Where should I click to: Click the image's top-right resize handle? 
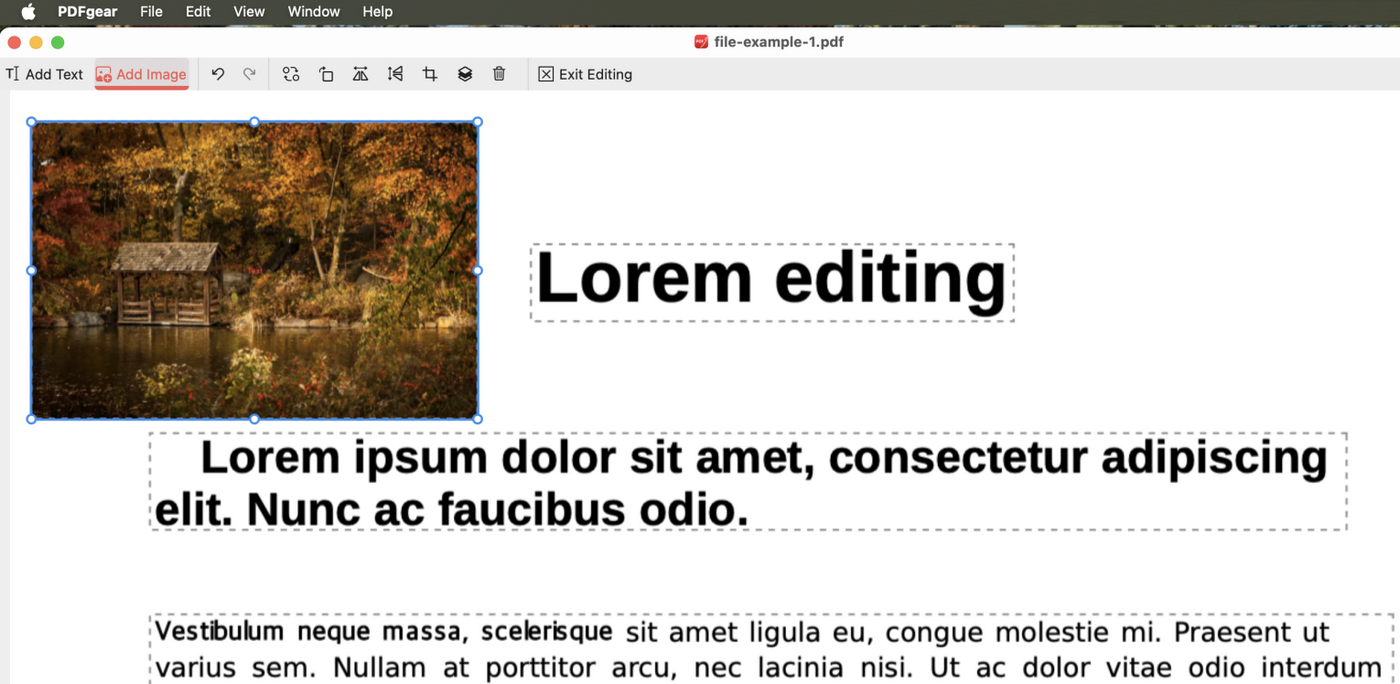tap(477, 122)
